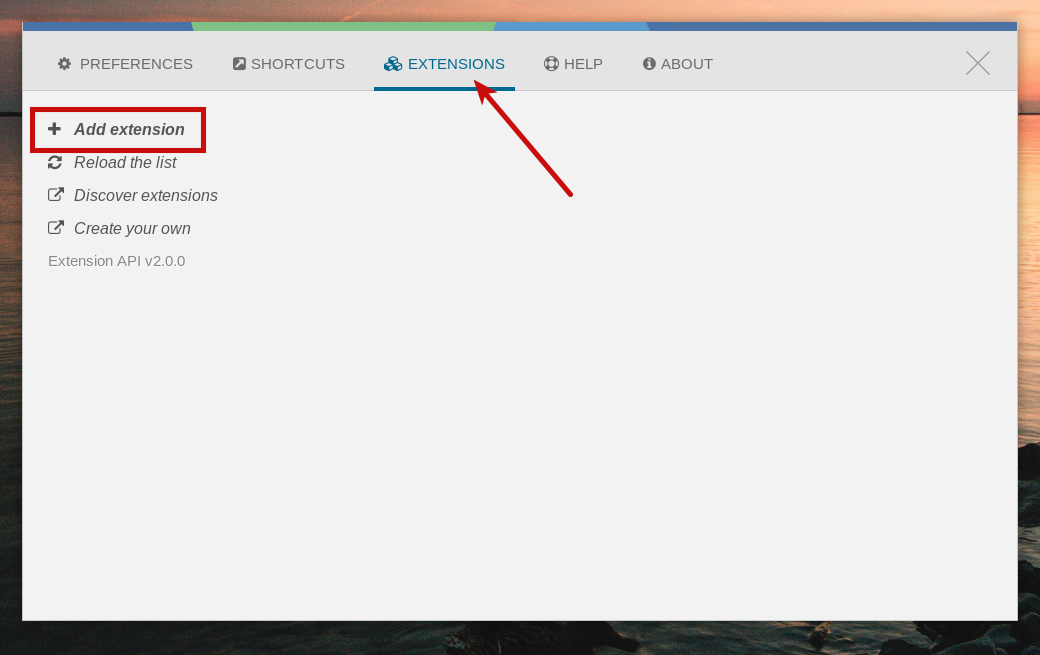Click the extensions icon beside EXTENSIONS
1040x655 pixels.
pos(392,63)
